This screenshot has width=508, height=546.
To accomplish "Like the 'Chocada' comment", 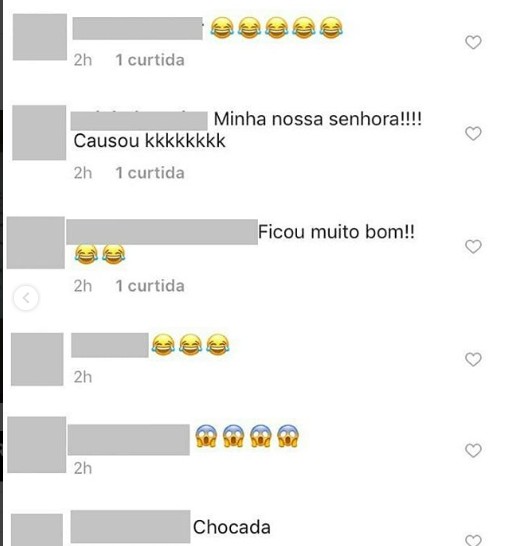I will point(473,540).
